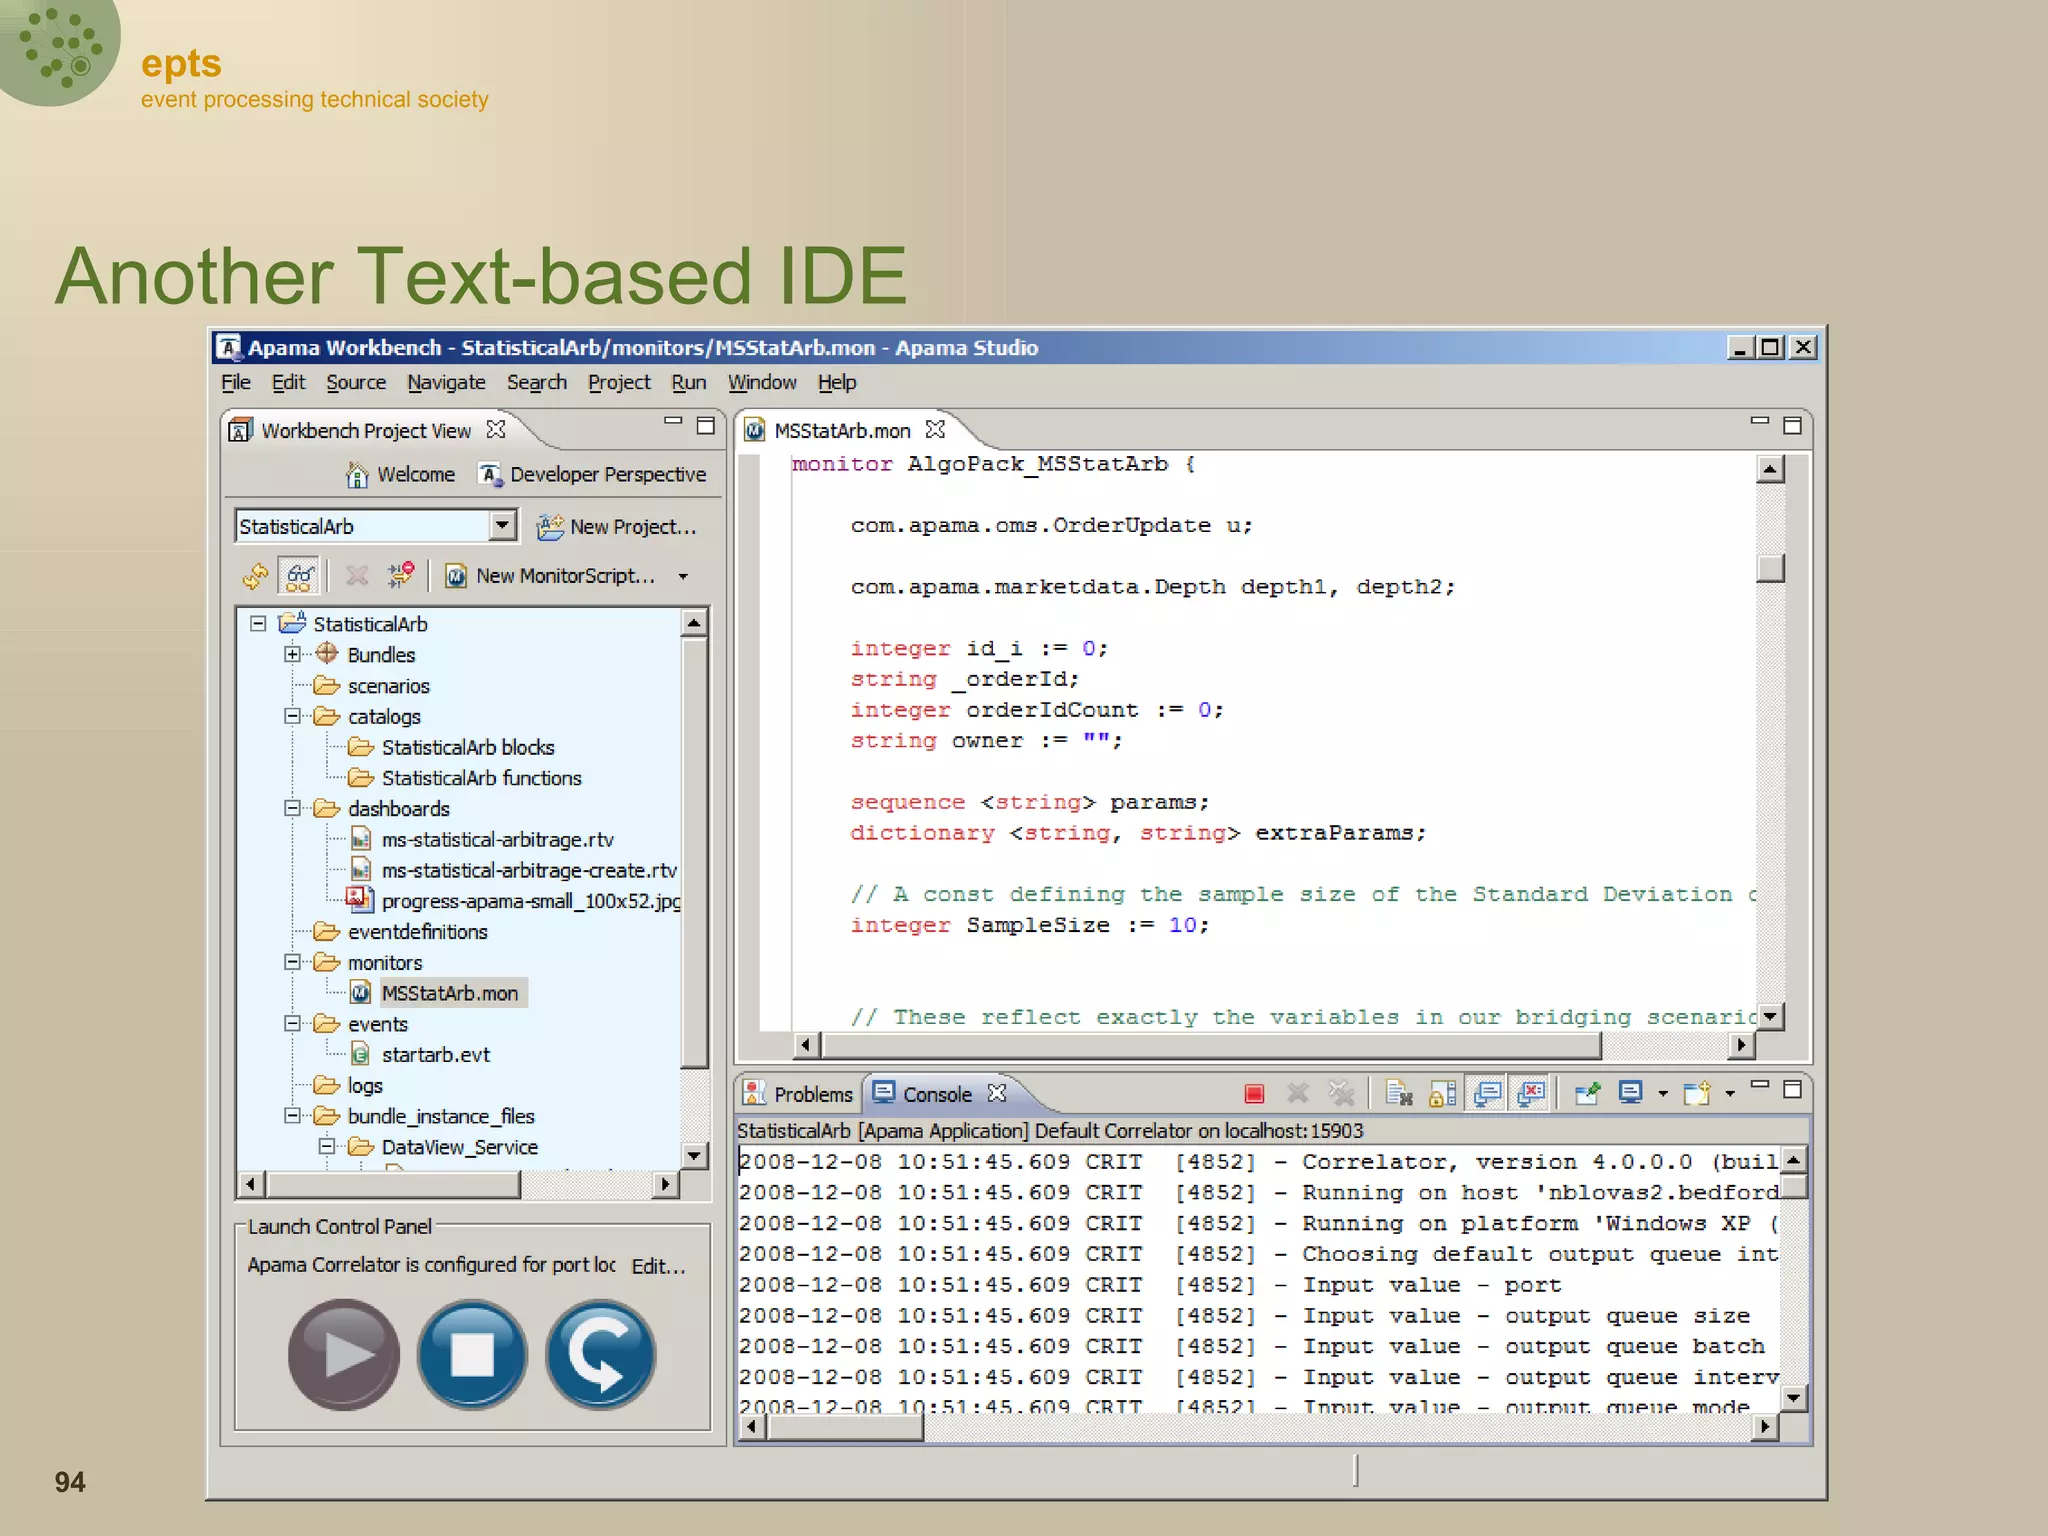Toggle the glasses filter view button
This screenshot has width=2048, height=1536.
(299, 576)
